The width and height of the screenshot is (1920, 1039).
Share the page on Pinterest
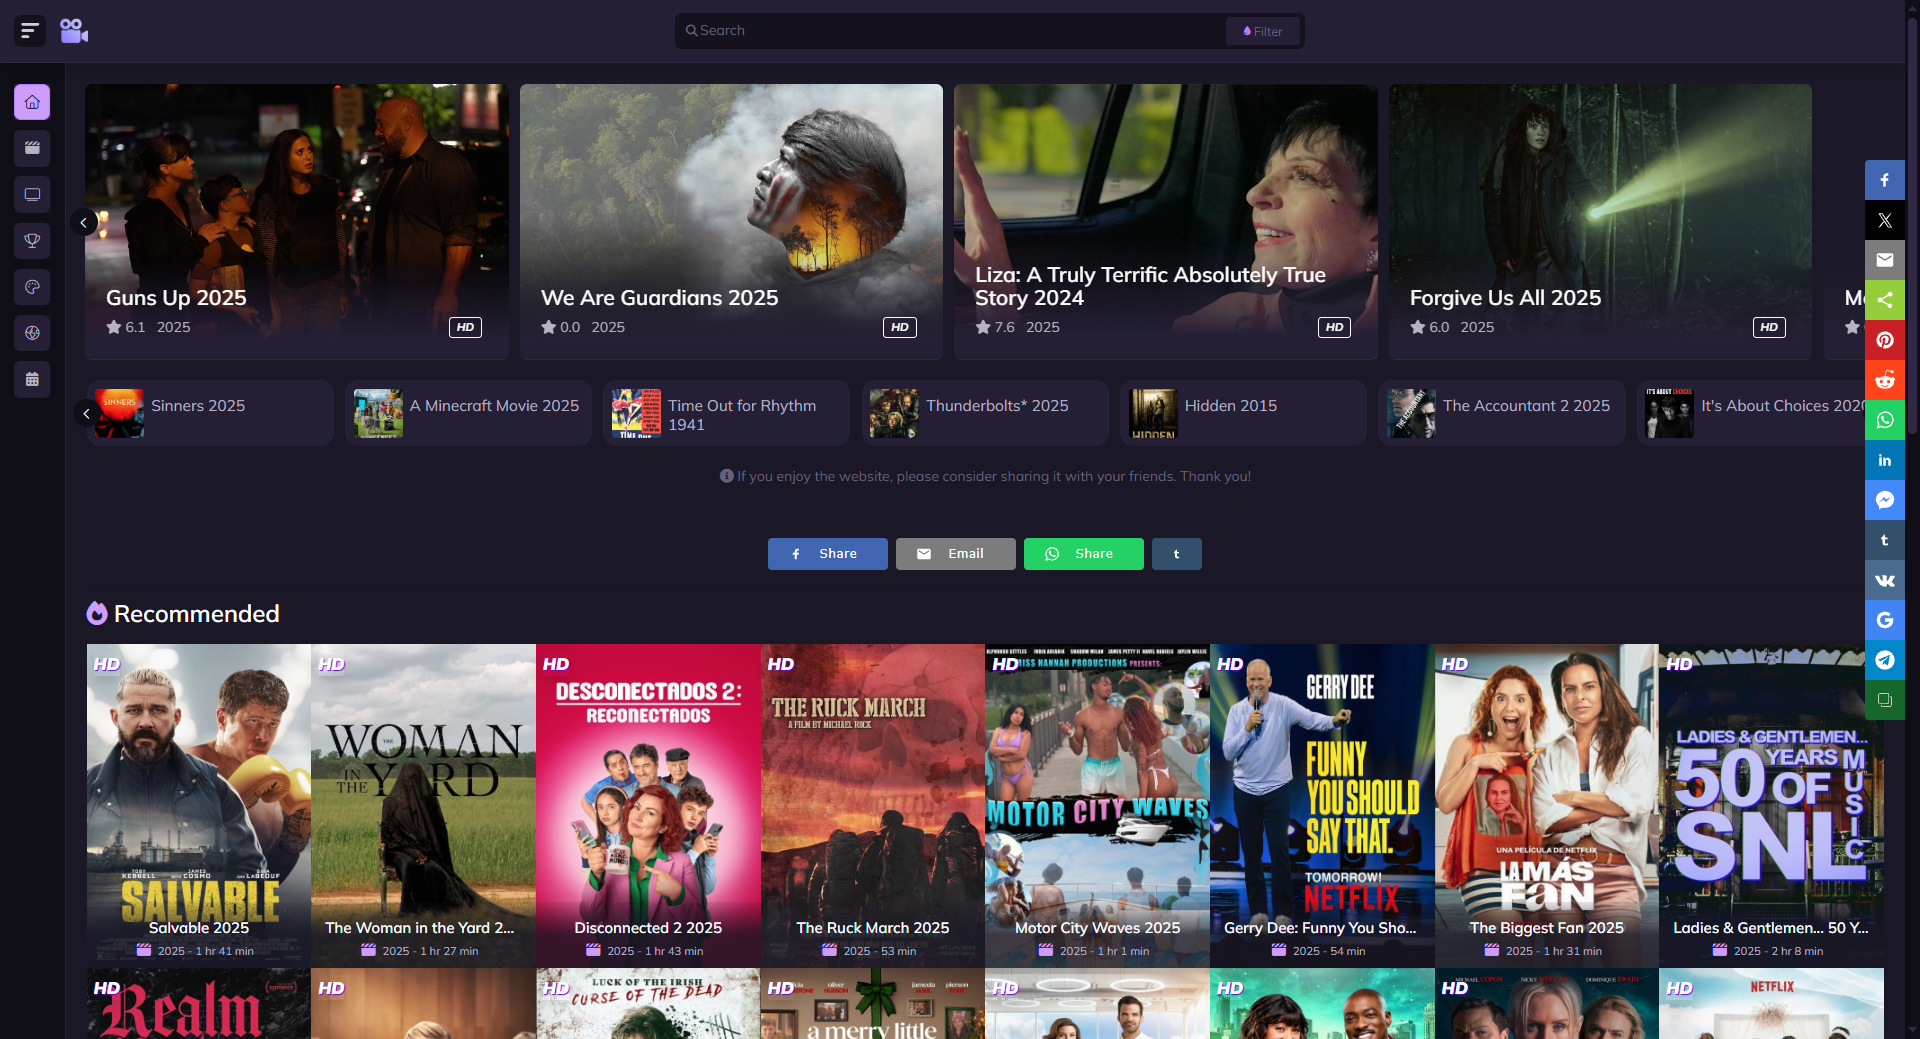(x=1885, y=340)
